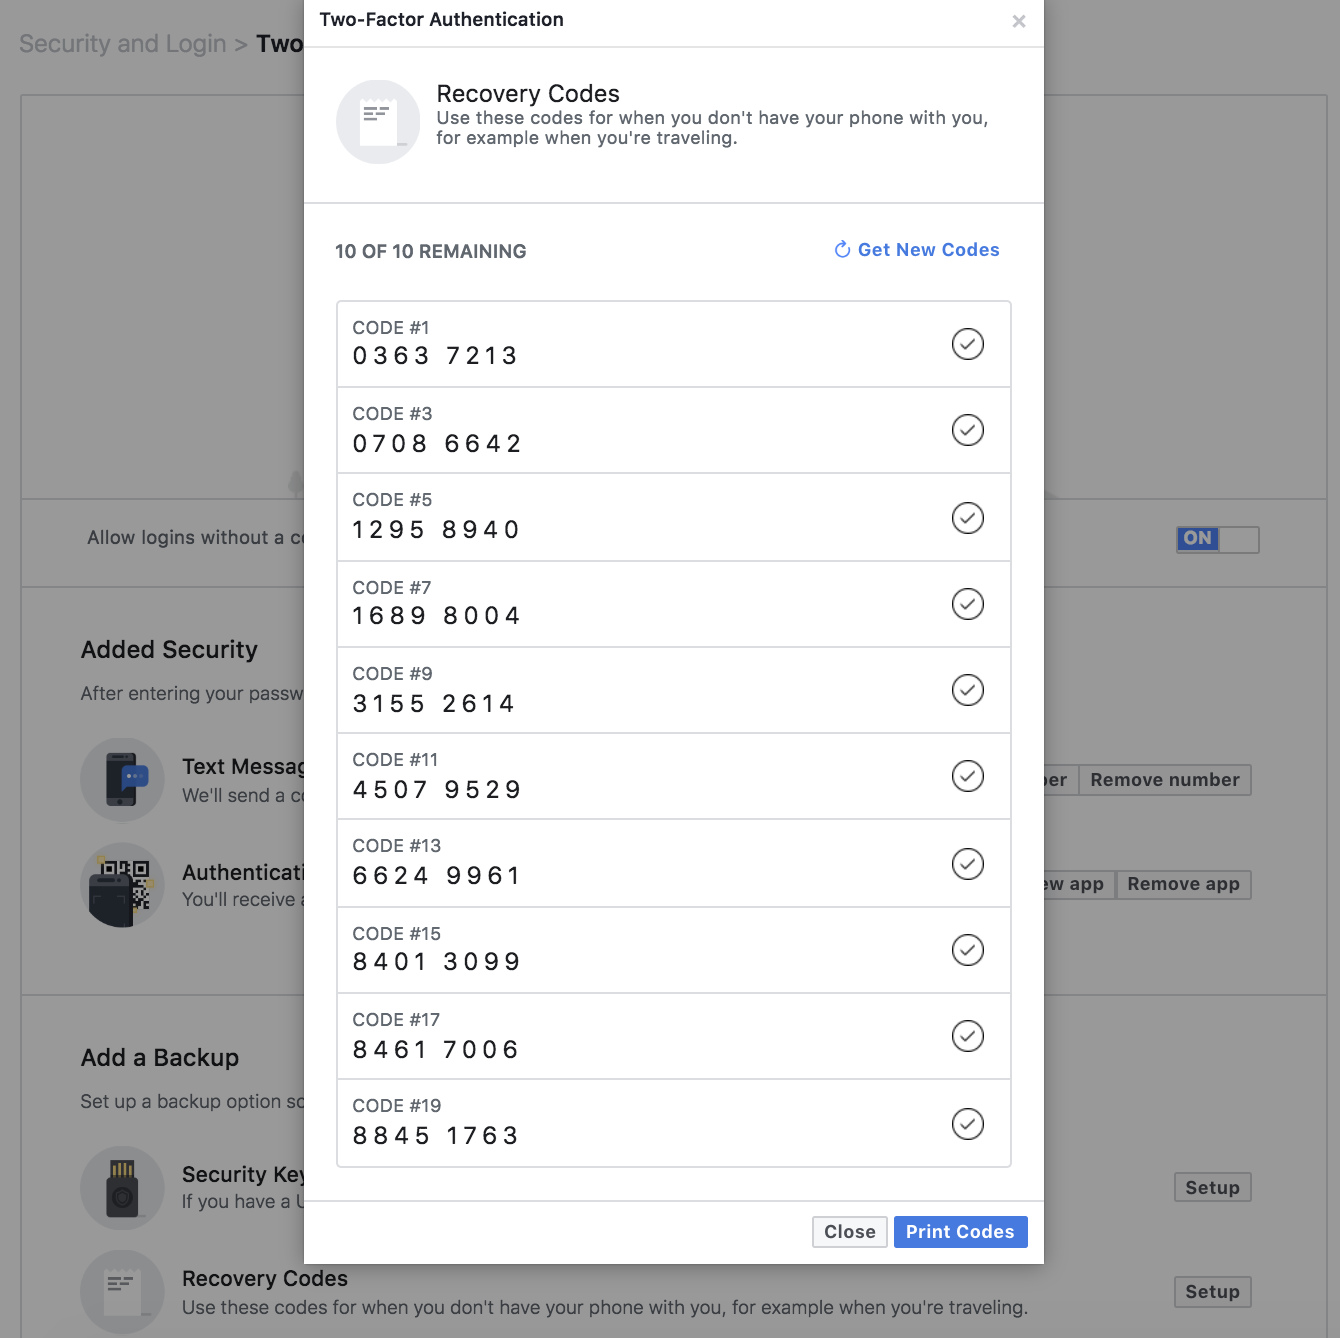
Task: Click the checkmark icon for Code #9
Action: [967, 690]
